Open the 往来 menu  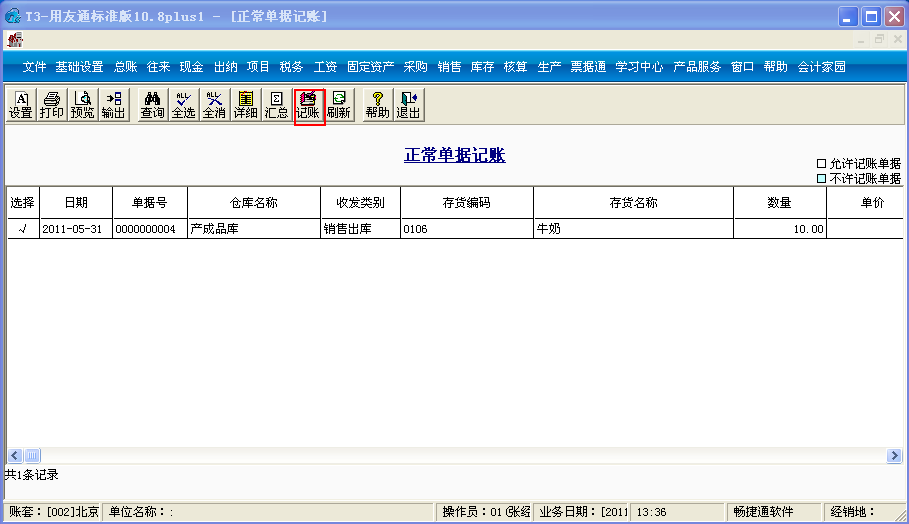point(158,67)
